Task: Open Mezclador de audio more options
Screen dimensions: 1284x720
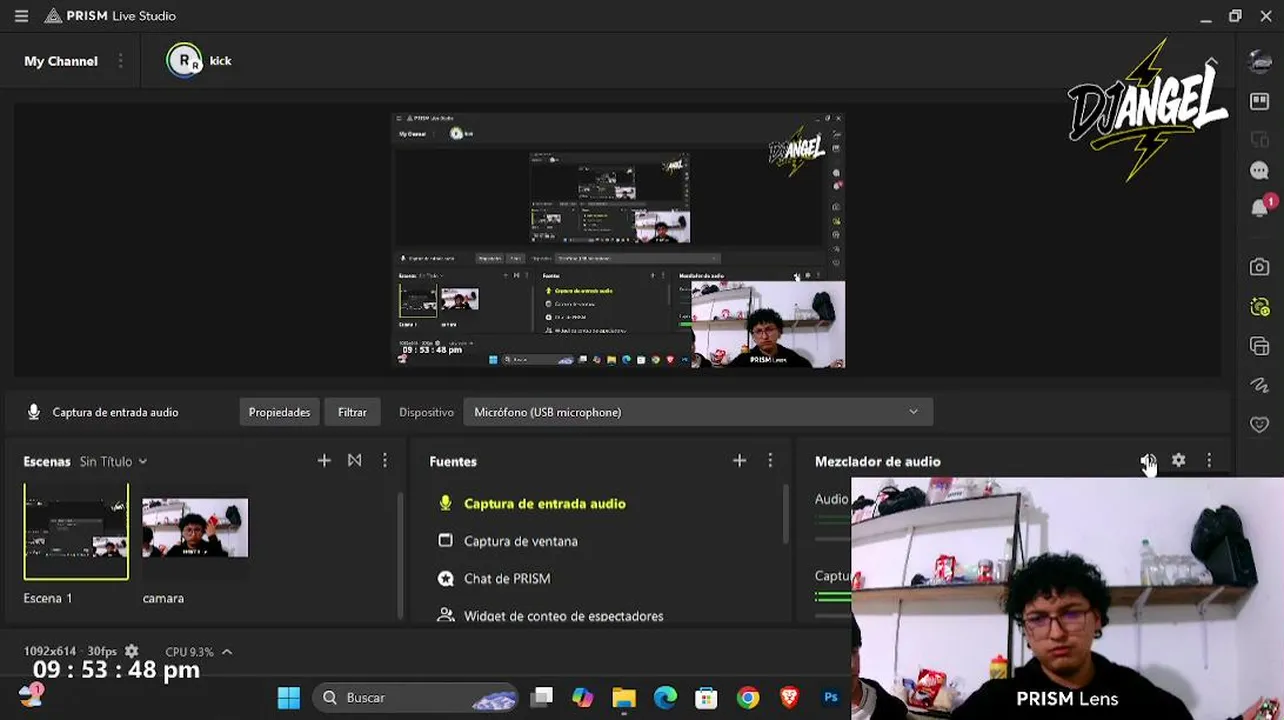Action: click(x=1209, y=460)
